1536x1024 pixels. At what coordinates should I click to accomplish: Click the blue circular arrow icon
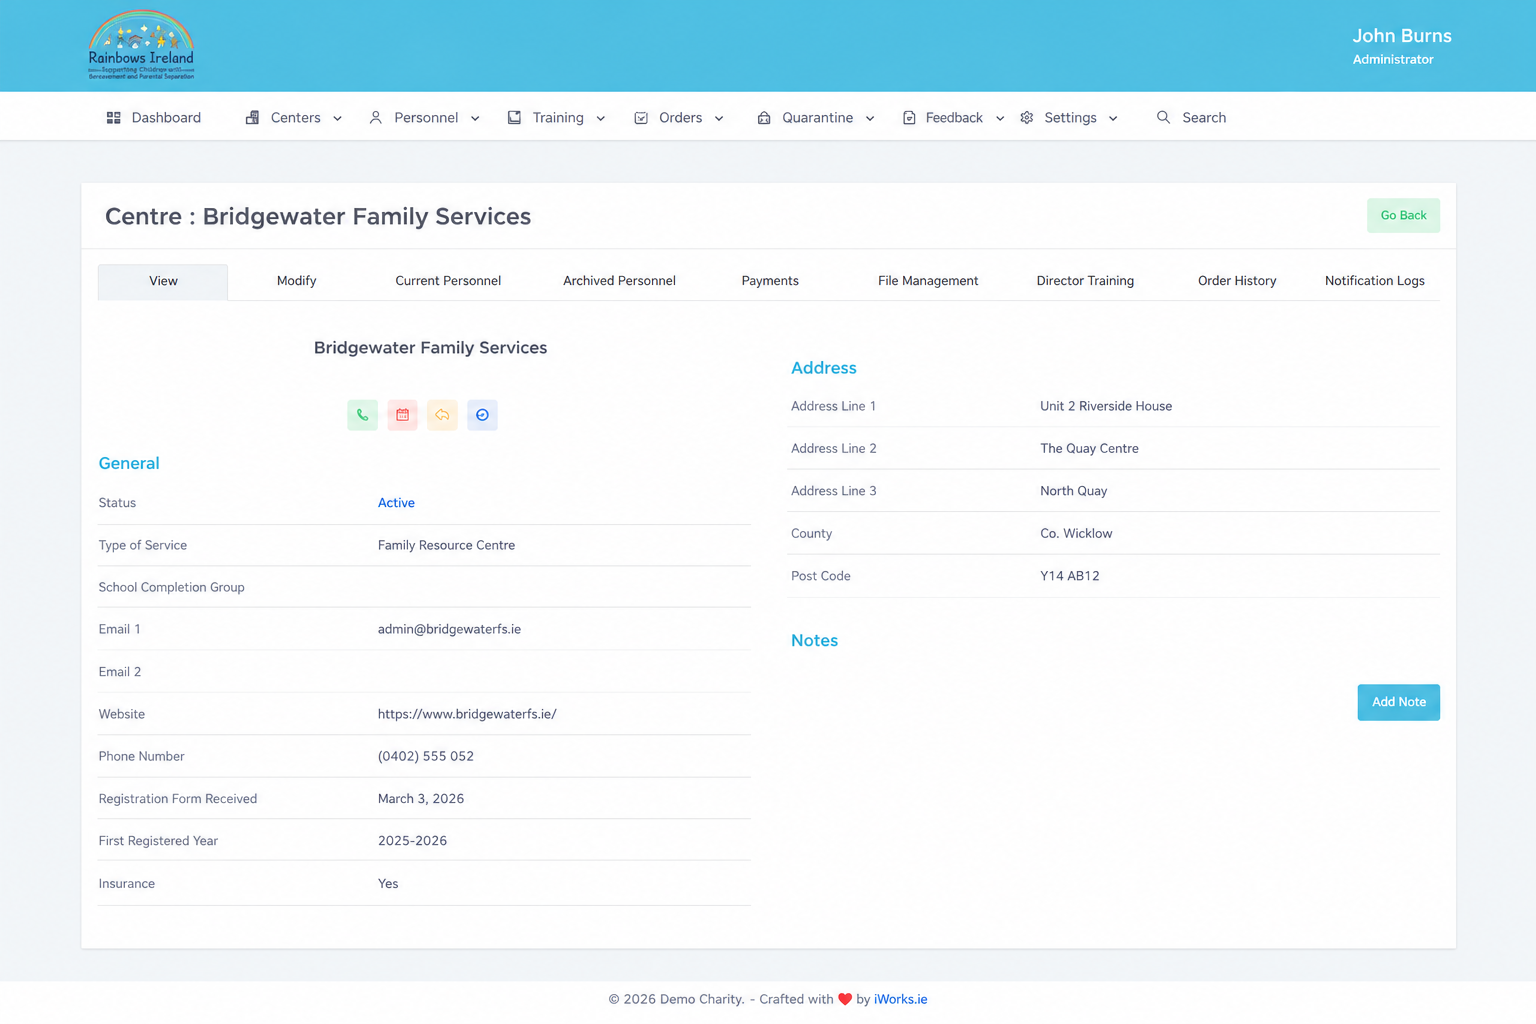pos(482,415)
